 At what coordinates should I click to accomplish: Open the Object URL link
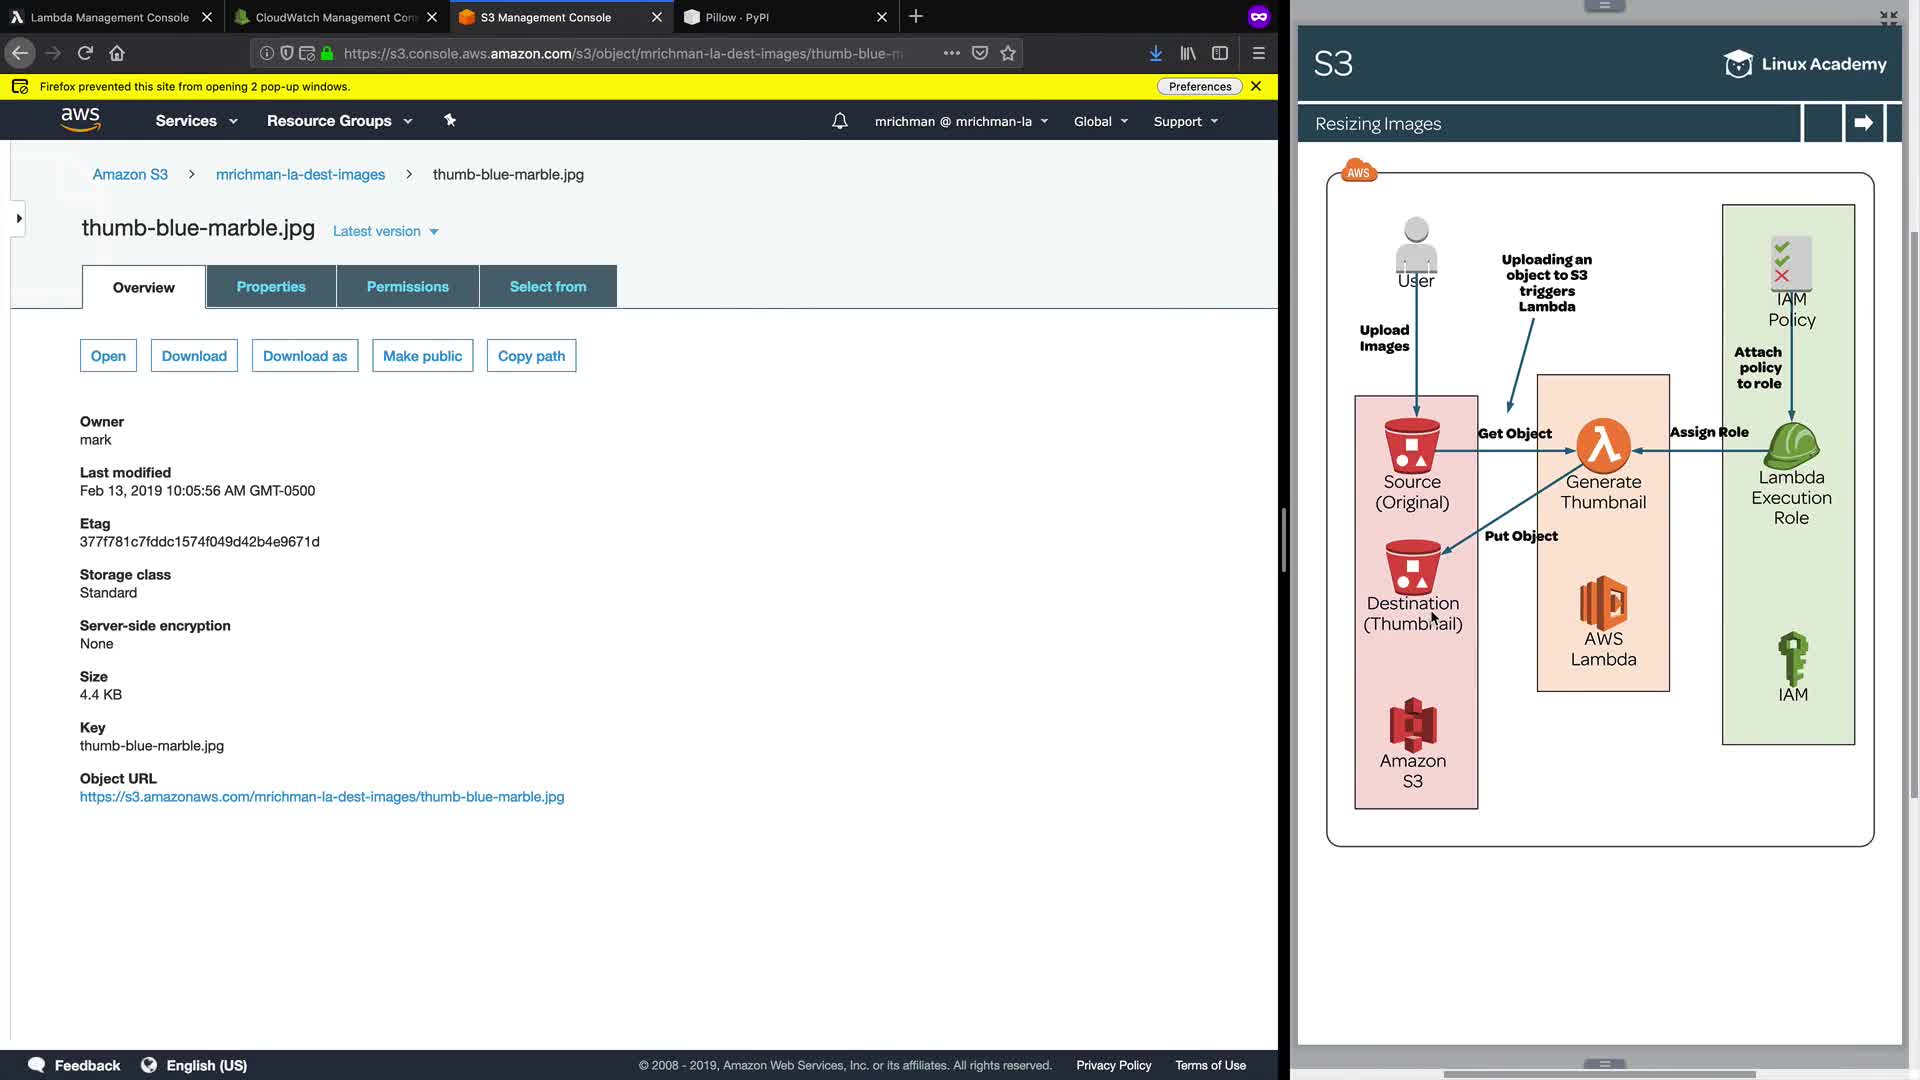point(322,797)
